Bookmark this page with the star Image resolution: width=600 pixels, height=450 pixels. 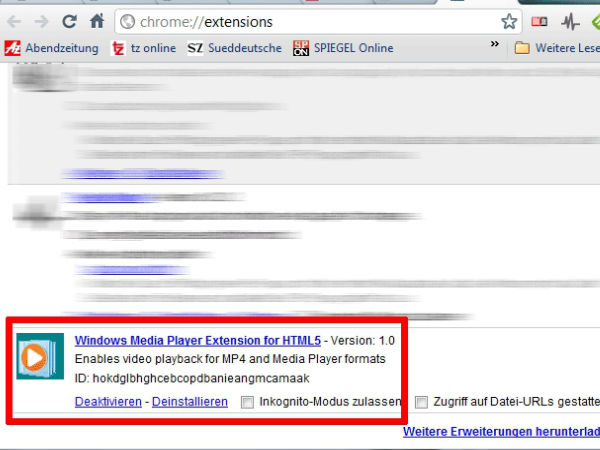(509, 21)
